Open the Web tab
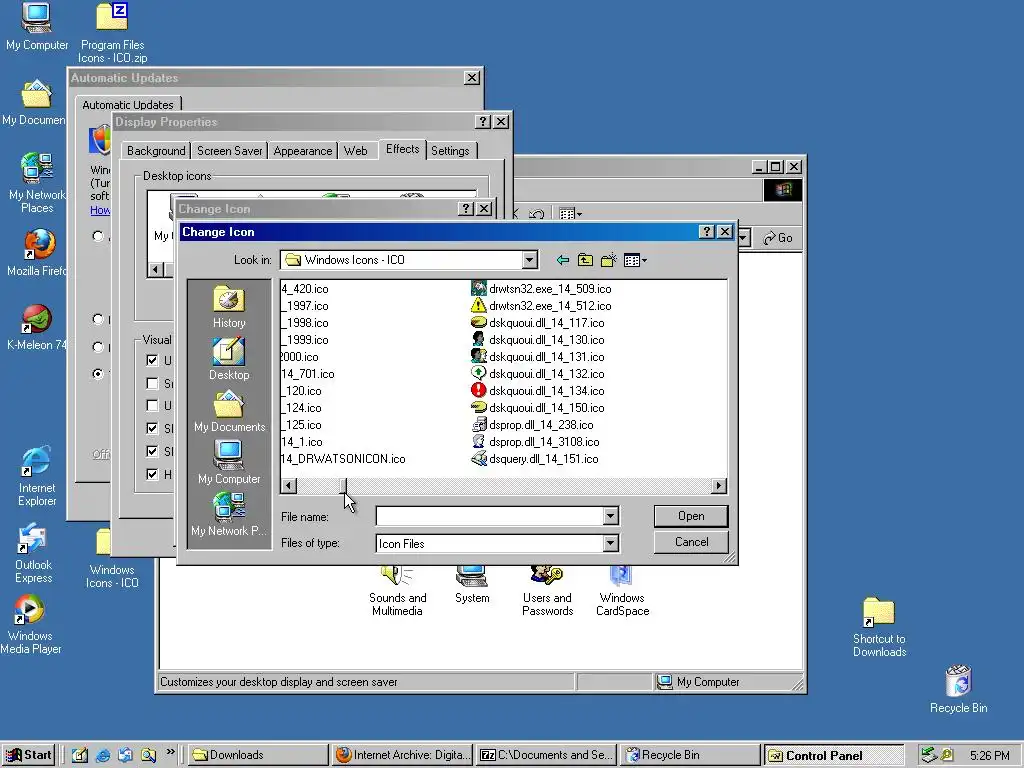Image resolution: width=1024 pixels, height=768 pixels. (x=355, y=151)
